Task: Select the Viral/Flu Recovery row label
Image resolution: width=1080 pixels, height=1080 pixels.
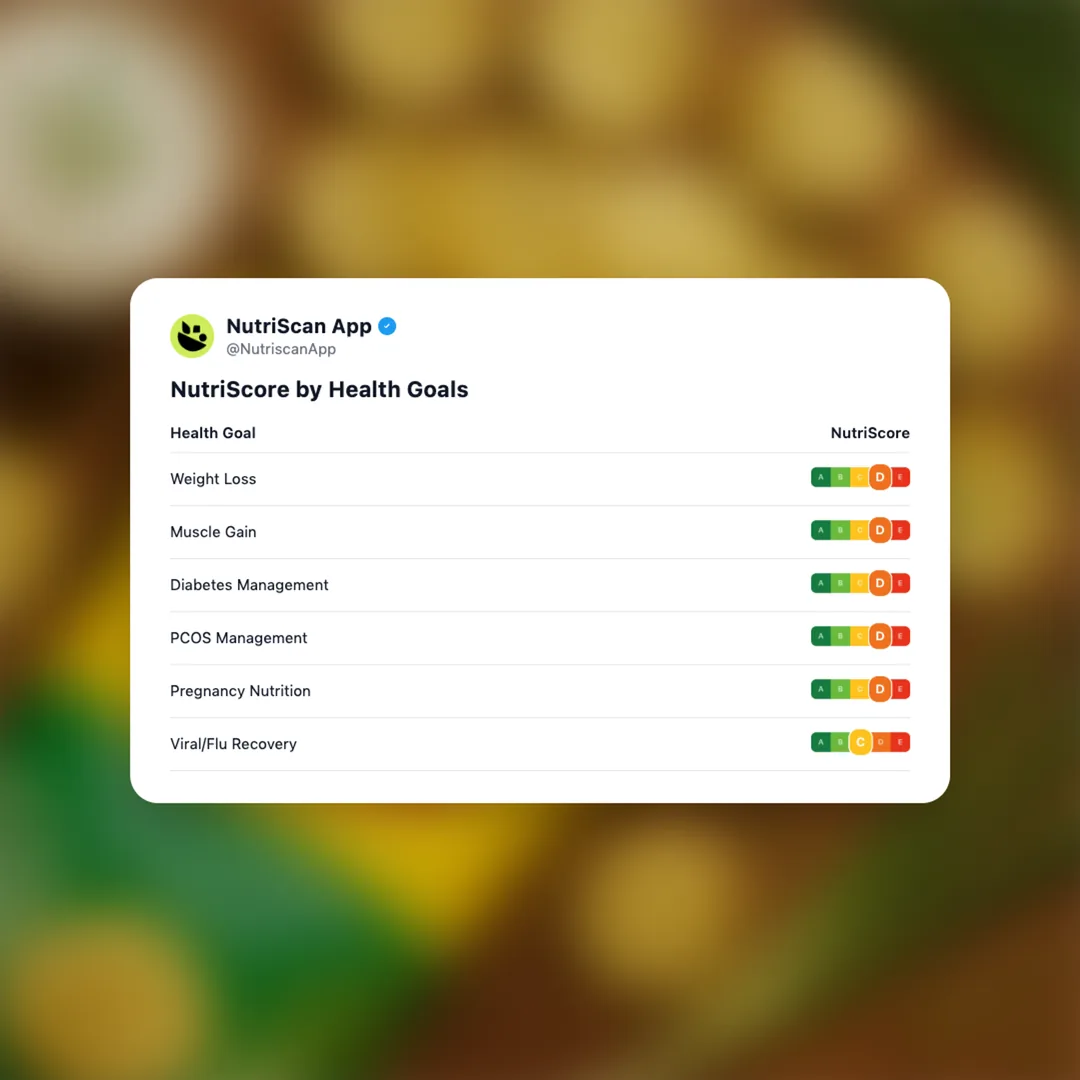Action: pos(233,744)
